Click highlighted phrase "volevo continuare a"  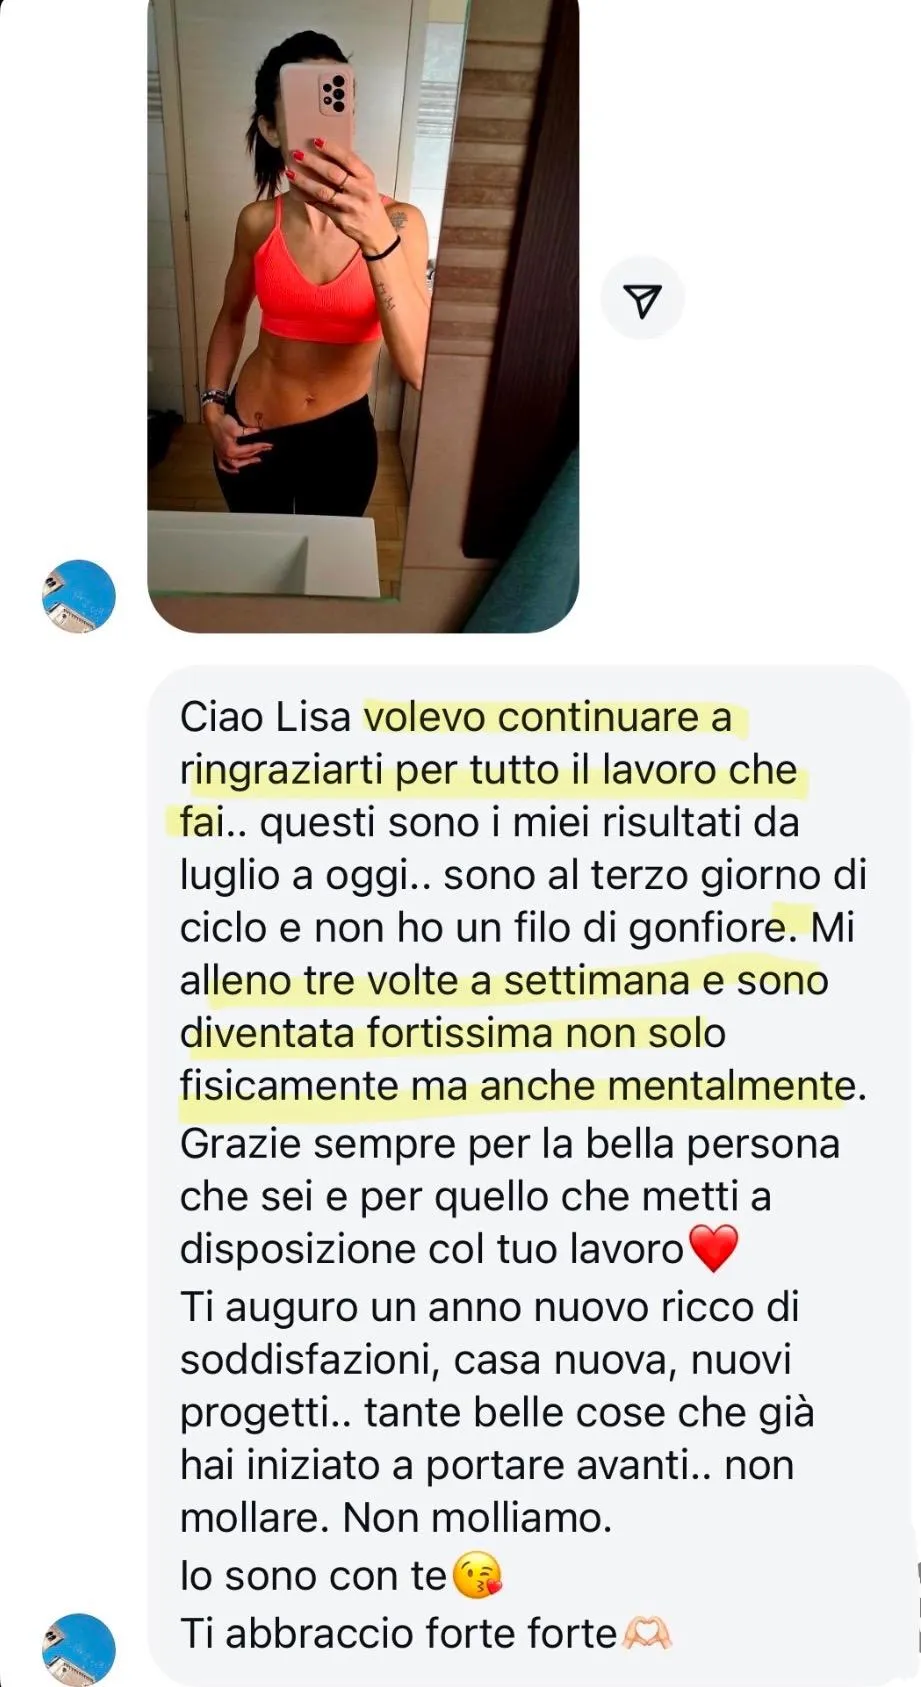(548, 717)
